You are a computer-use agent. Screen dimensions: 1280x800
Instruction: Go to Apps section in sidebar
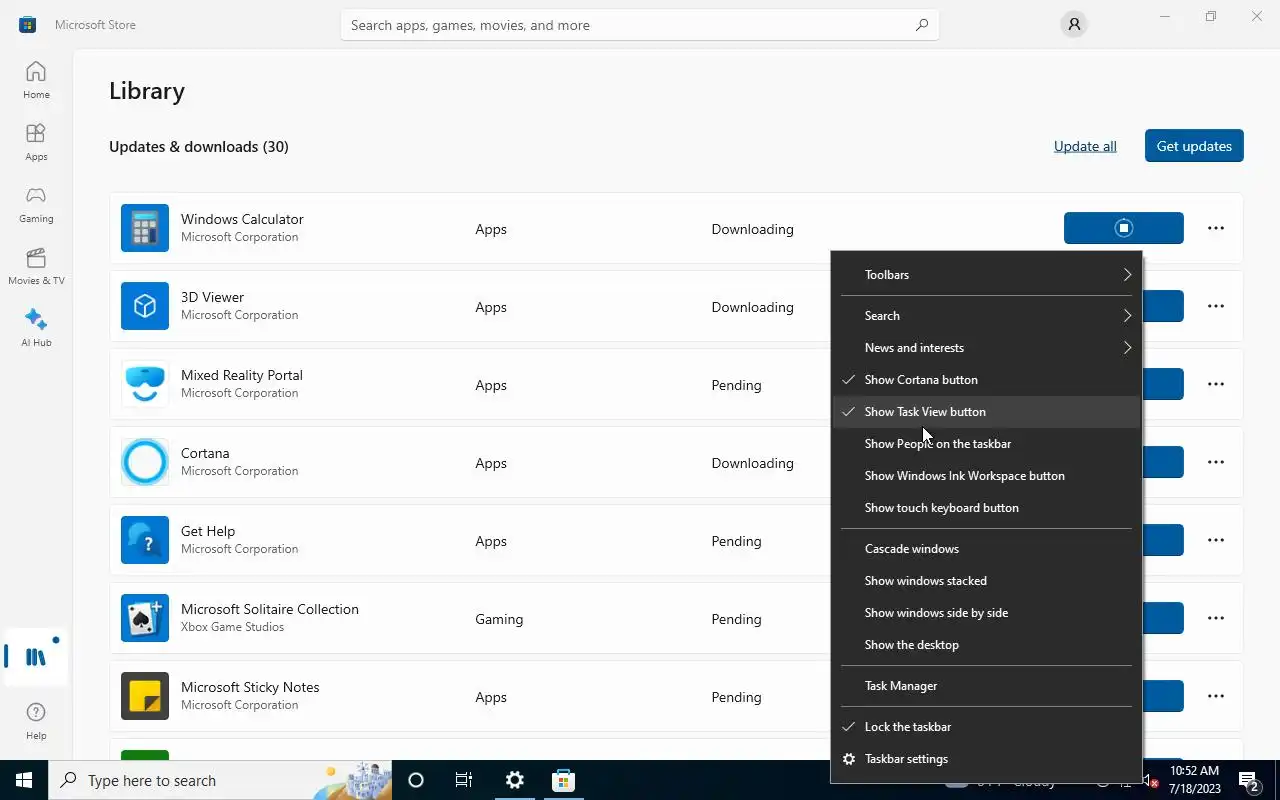pyautogui.click(x=36, y=142)
